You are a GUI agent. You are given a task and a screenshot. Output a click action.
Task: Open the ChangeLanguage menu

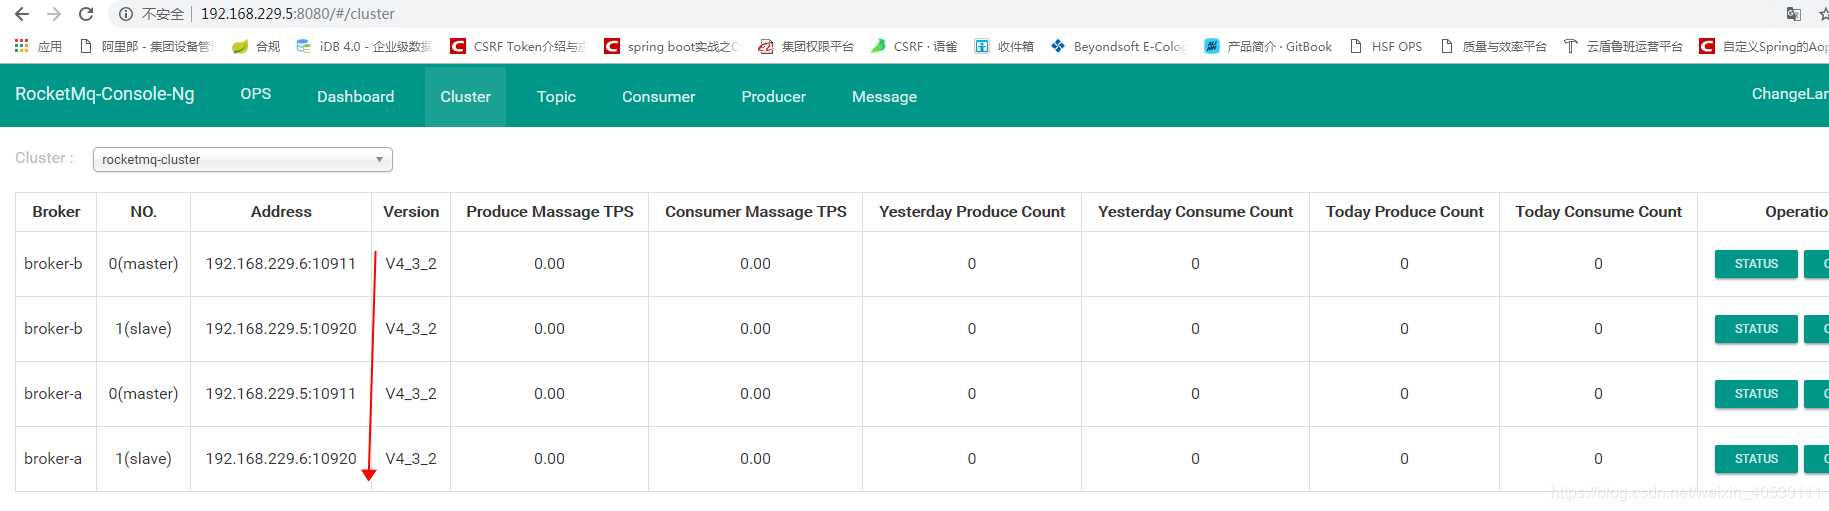(1790, 94)
